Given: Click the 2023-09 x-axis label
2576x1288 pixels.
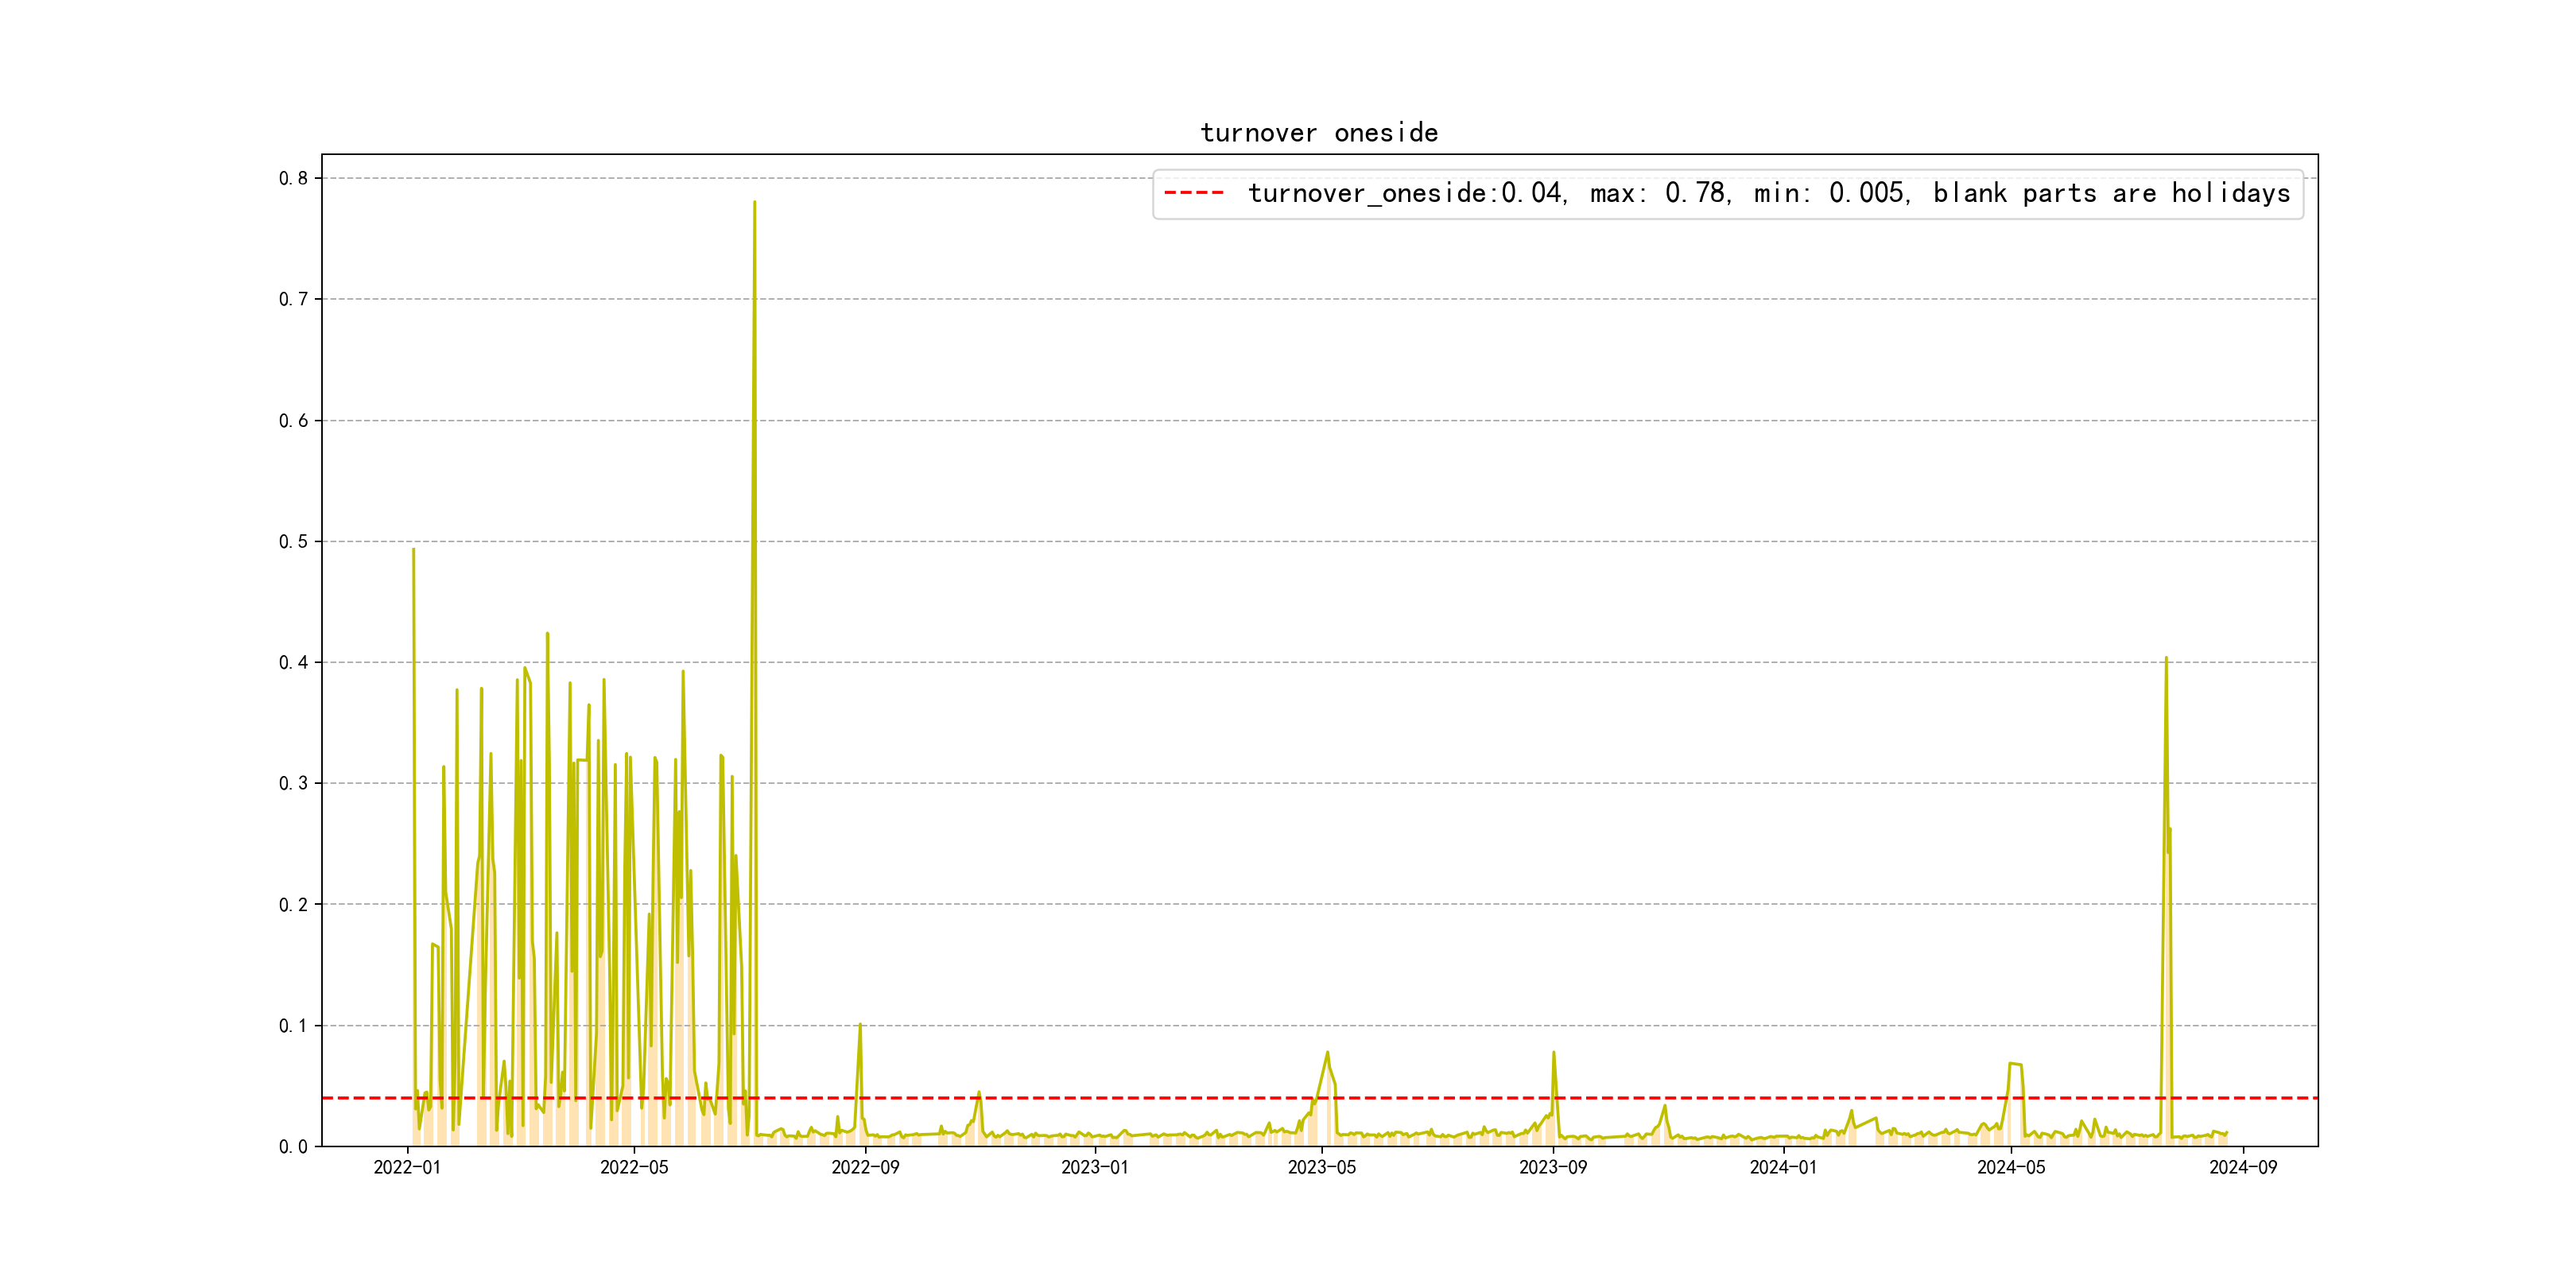Looking at the screenshot, I should tap(1553, 1167).
